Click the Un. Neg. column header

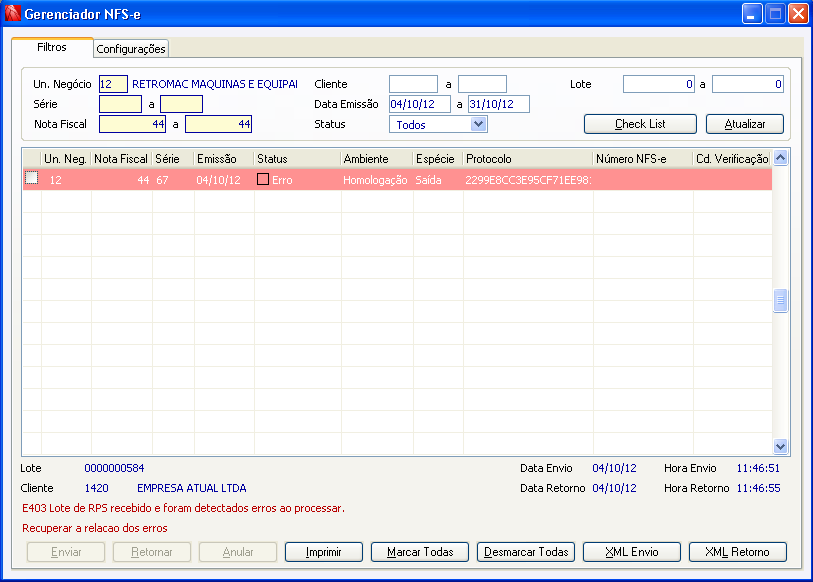click(x=65, y=159)
